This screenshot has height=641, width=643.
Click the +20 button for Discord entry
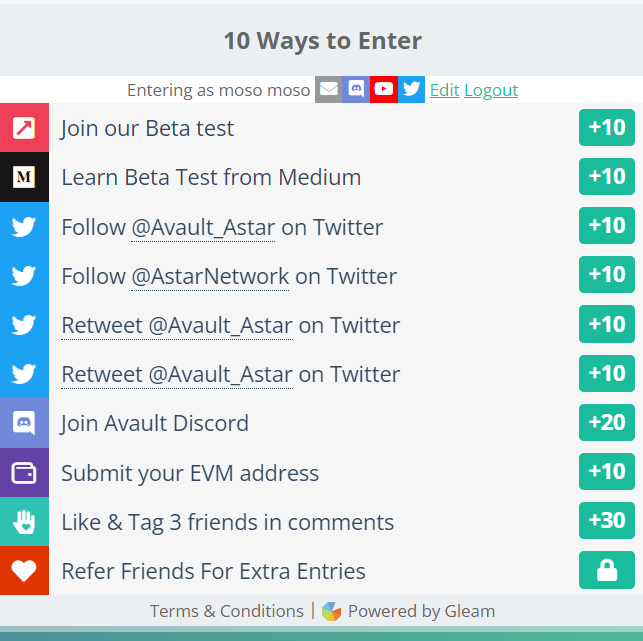click(607, 422)
